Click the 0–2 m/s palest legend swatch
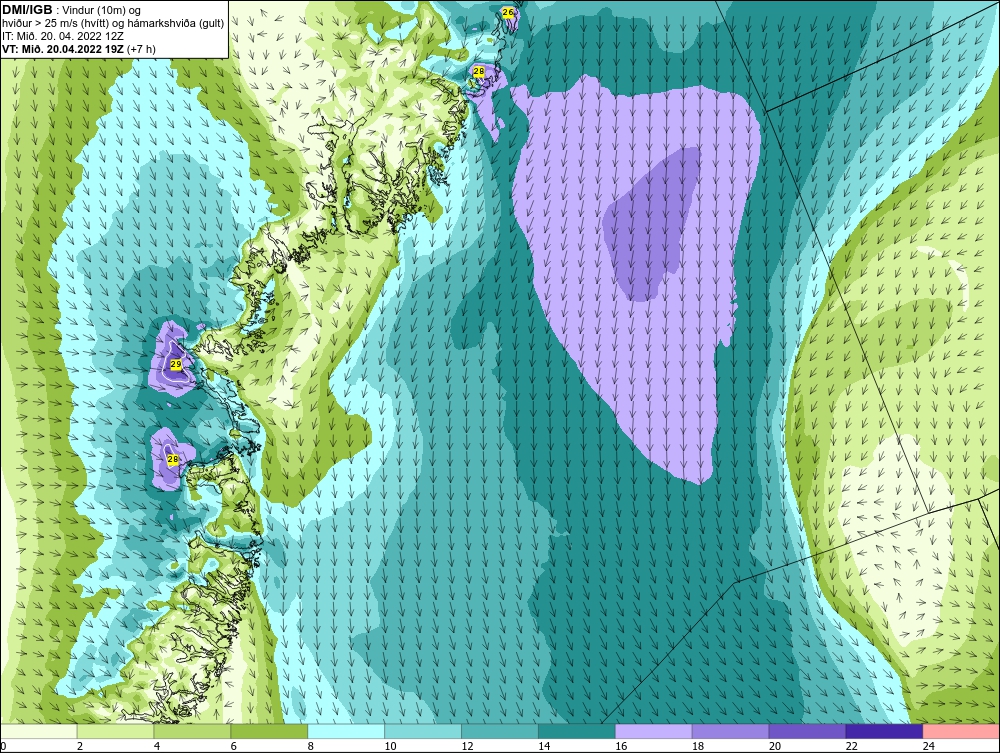This screenshot has height=753, width=1000. pos(39,731)
